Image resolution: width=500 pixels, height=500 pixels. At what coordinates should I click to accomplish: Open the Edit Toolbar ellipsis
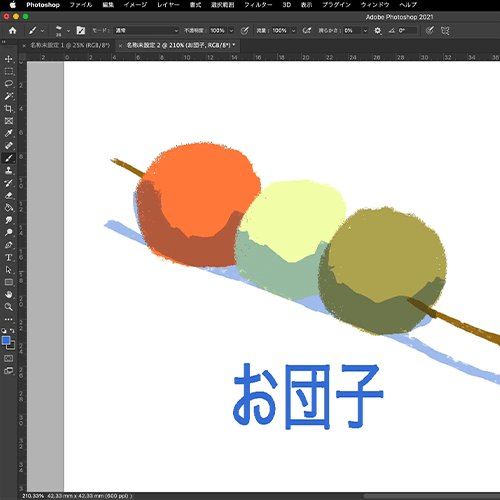tap(9, 319)
